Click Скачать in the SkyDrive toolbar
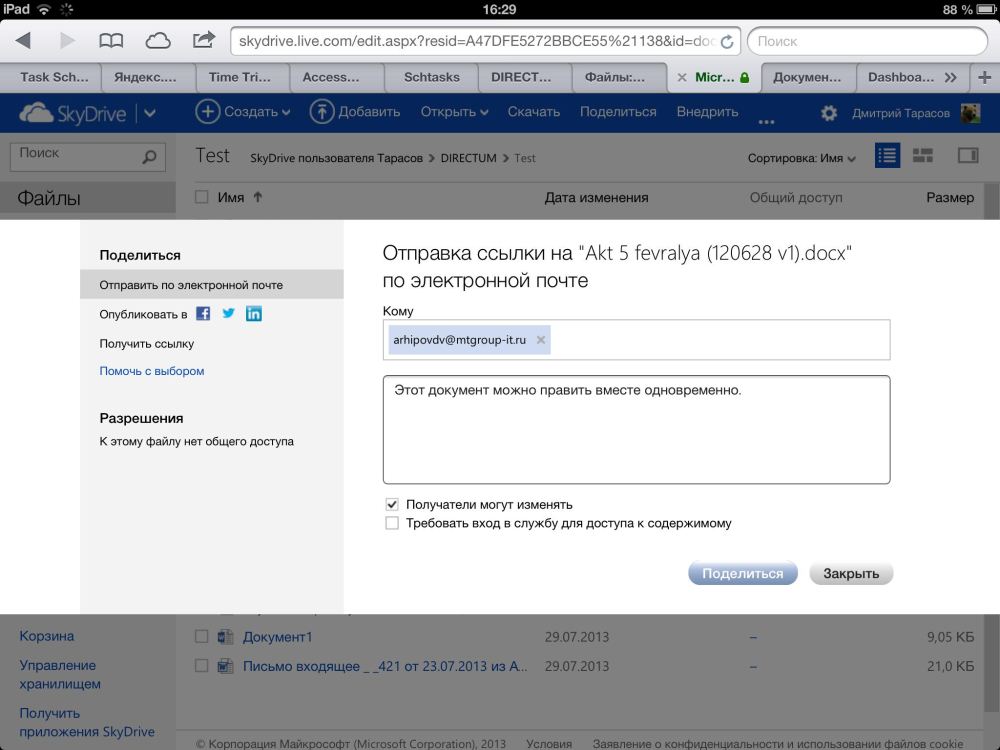 pyautogui.click(x=534, y=112)
